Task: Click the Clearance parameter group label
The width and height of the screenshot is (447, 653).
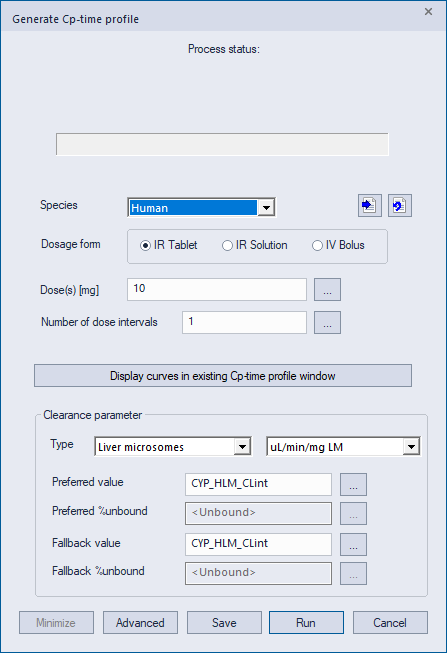Action: pyautogui.click(x=92, y=415)
